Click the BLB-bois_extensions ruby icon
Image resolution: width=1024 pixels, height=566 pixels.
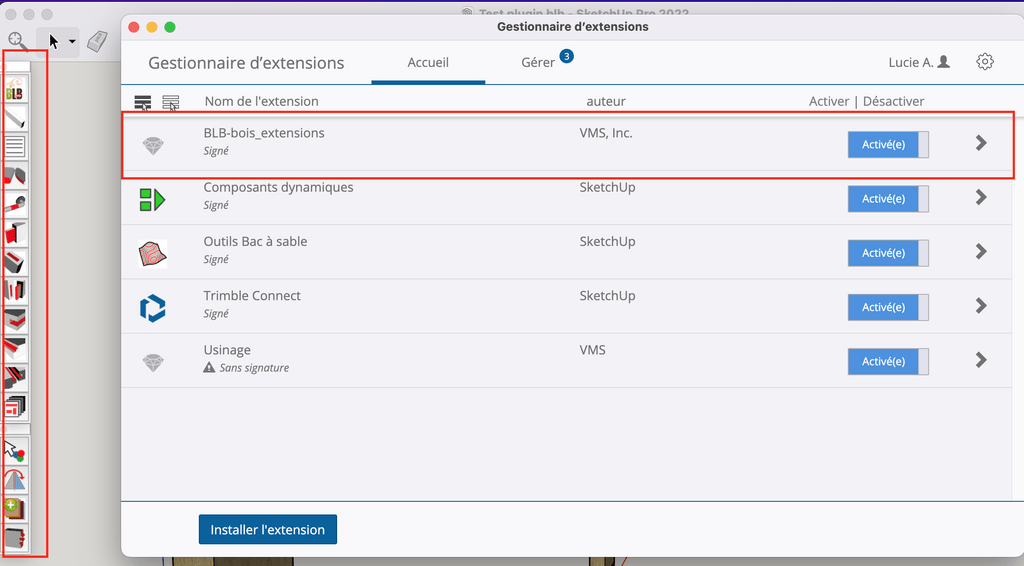(153, 146)
